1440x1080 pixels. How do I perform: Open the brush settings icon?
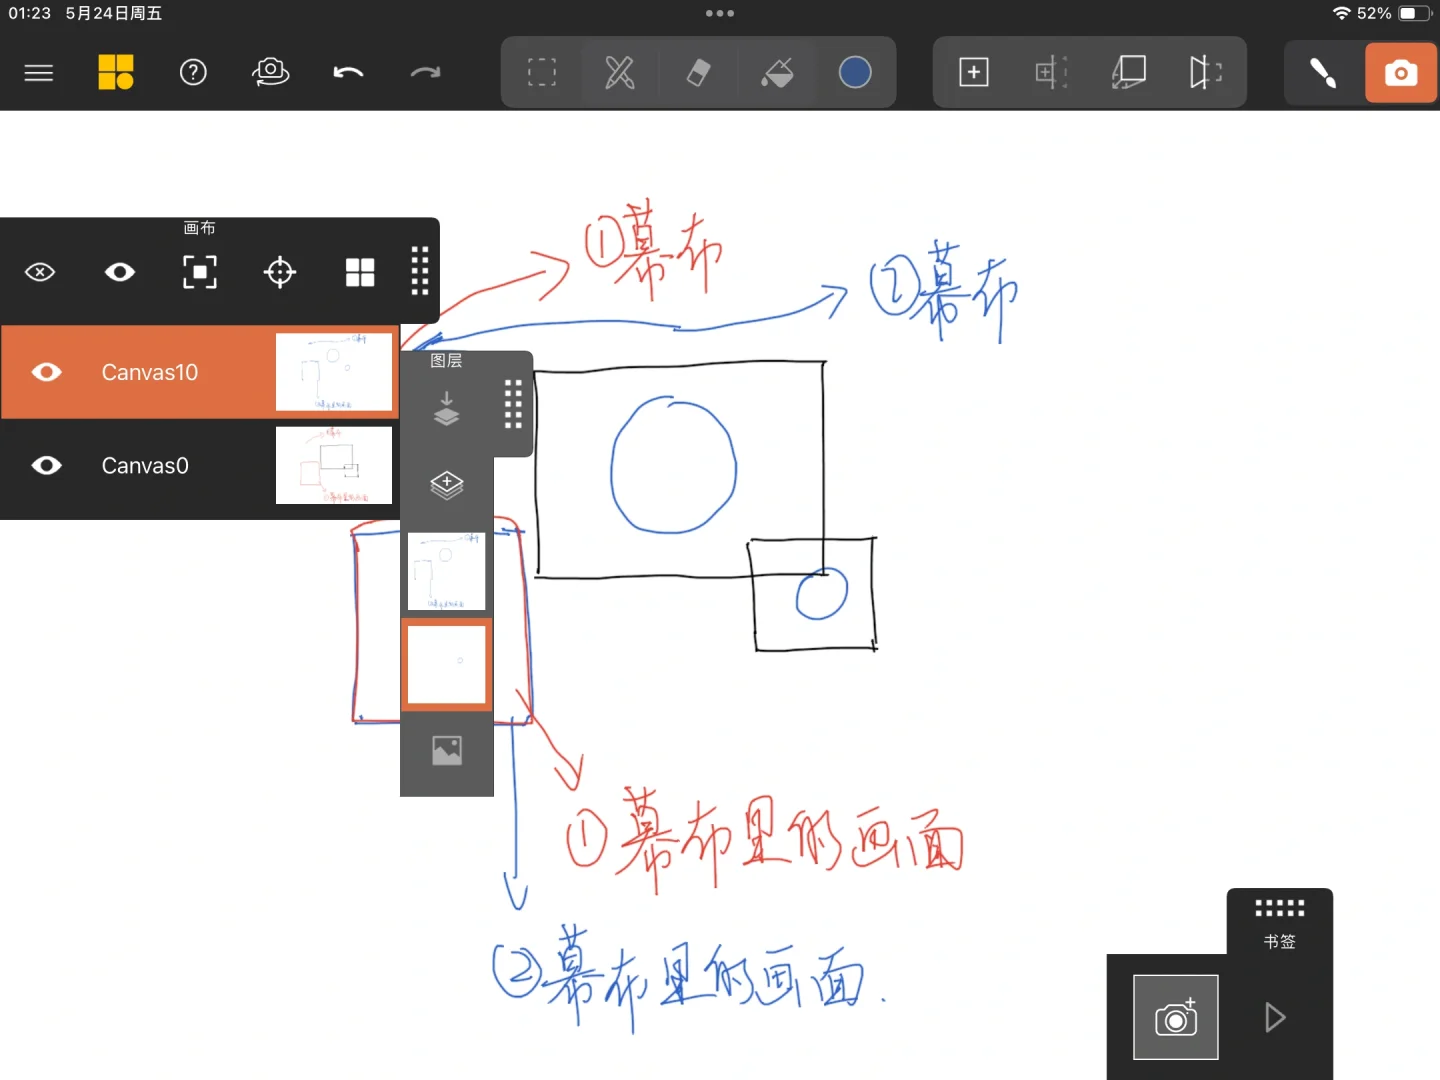point(1323,72)
